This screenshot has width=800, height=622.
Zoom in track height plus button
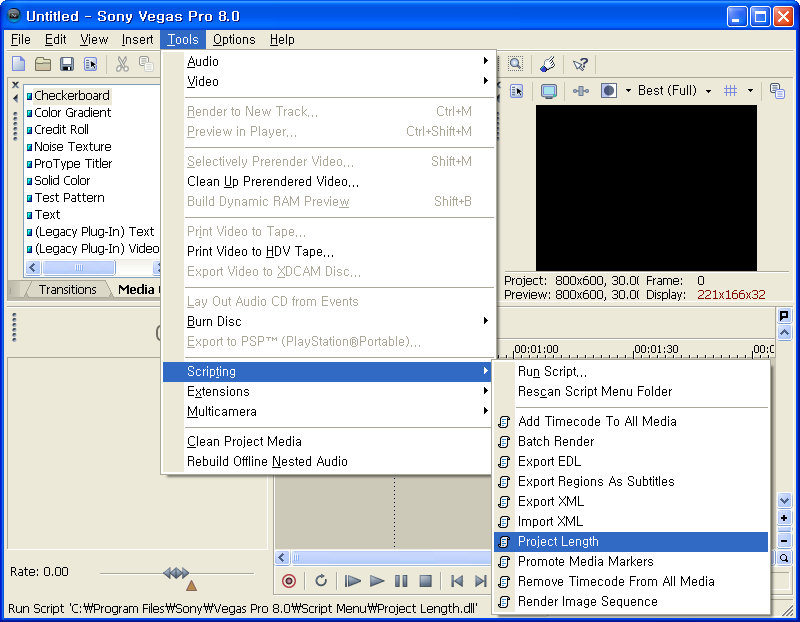point(784,518)
